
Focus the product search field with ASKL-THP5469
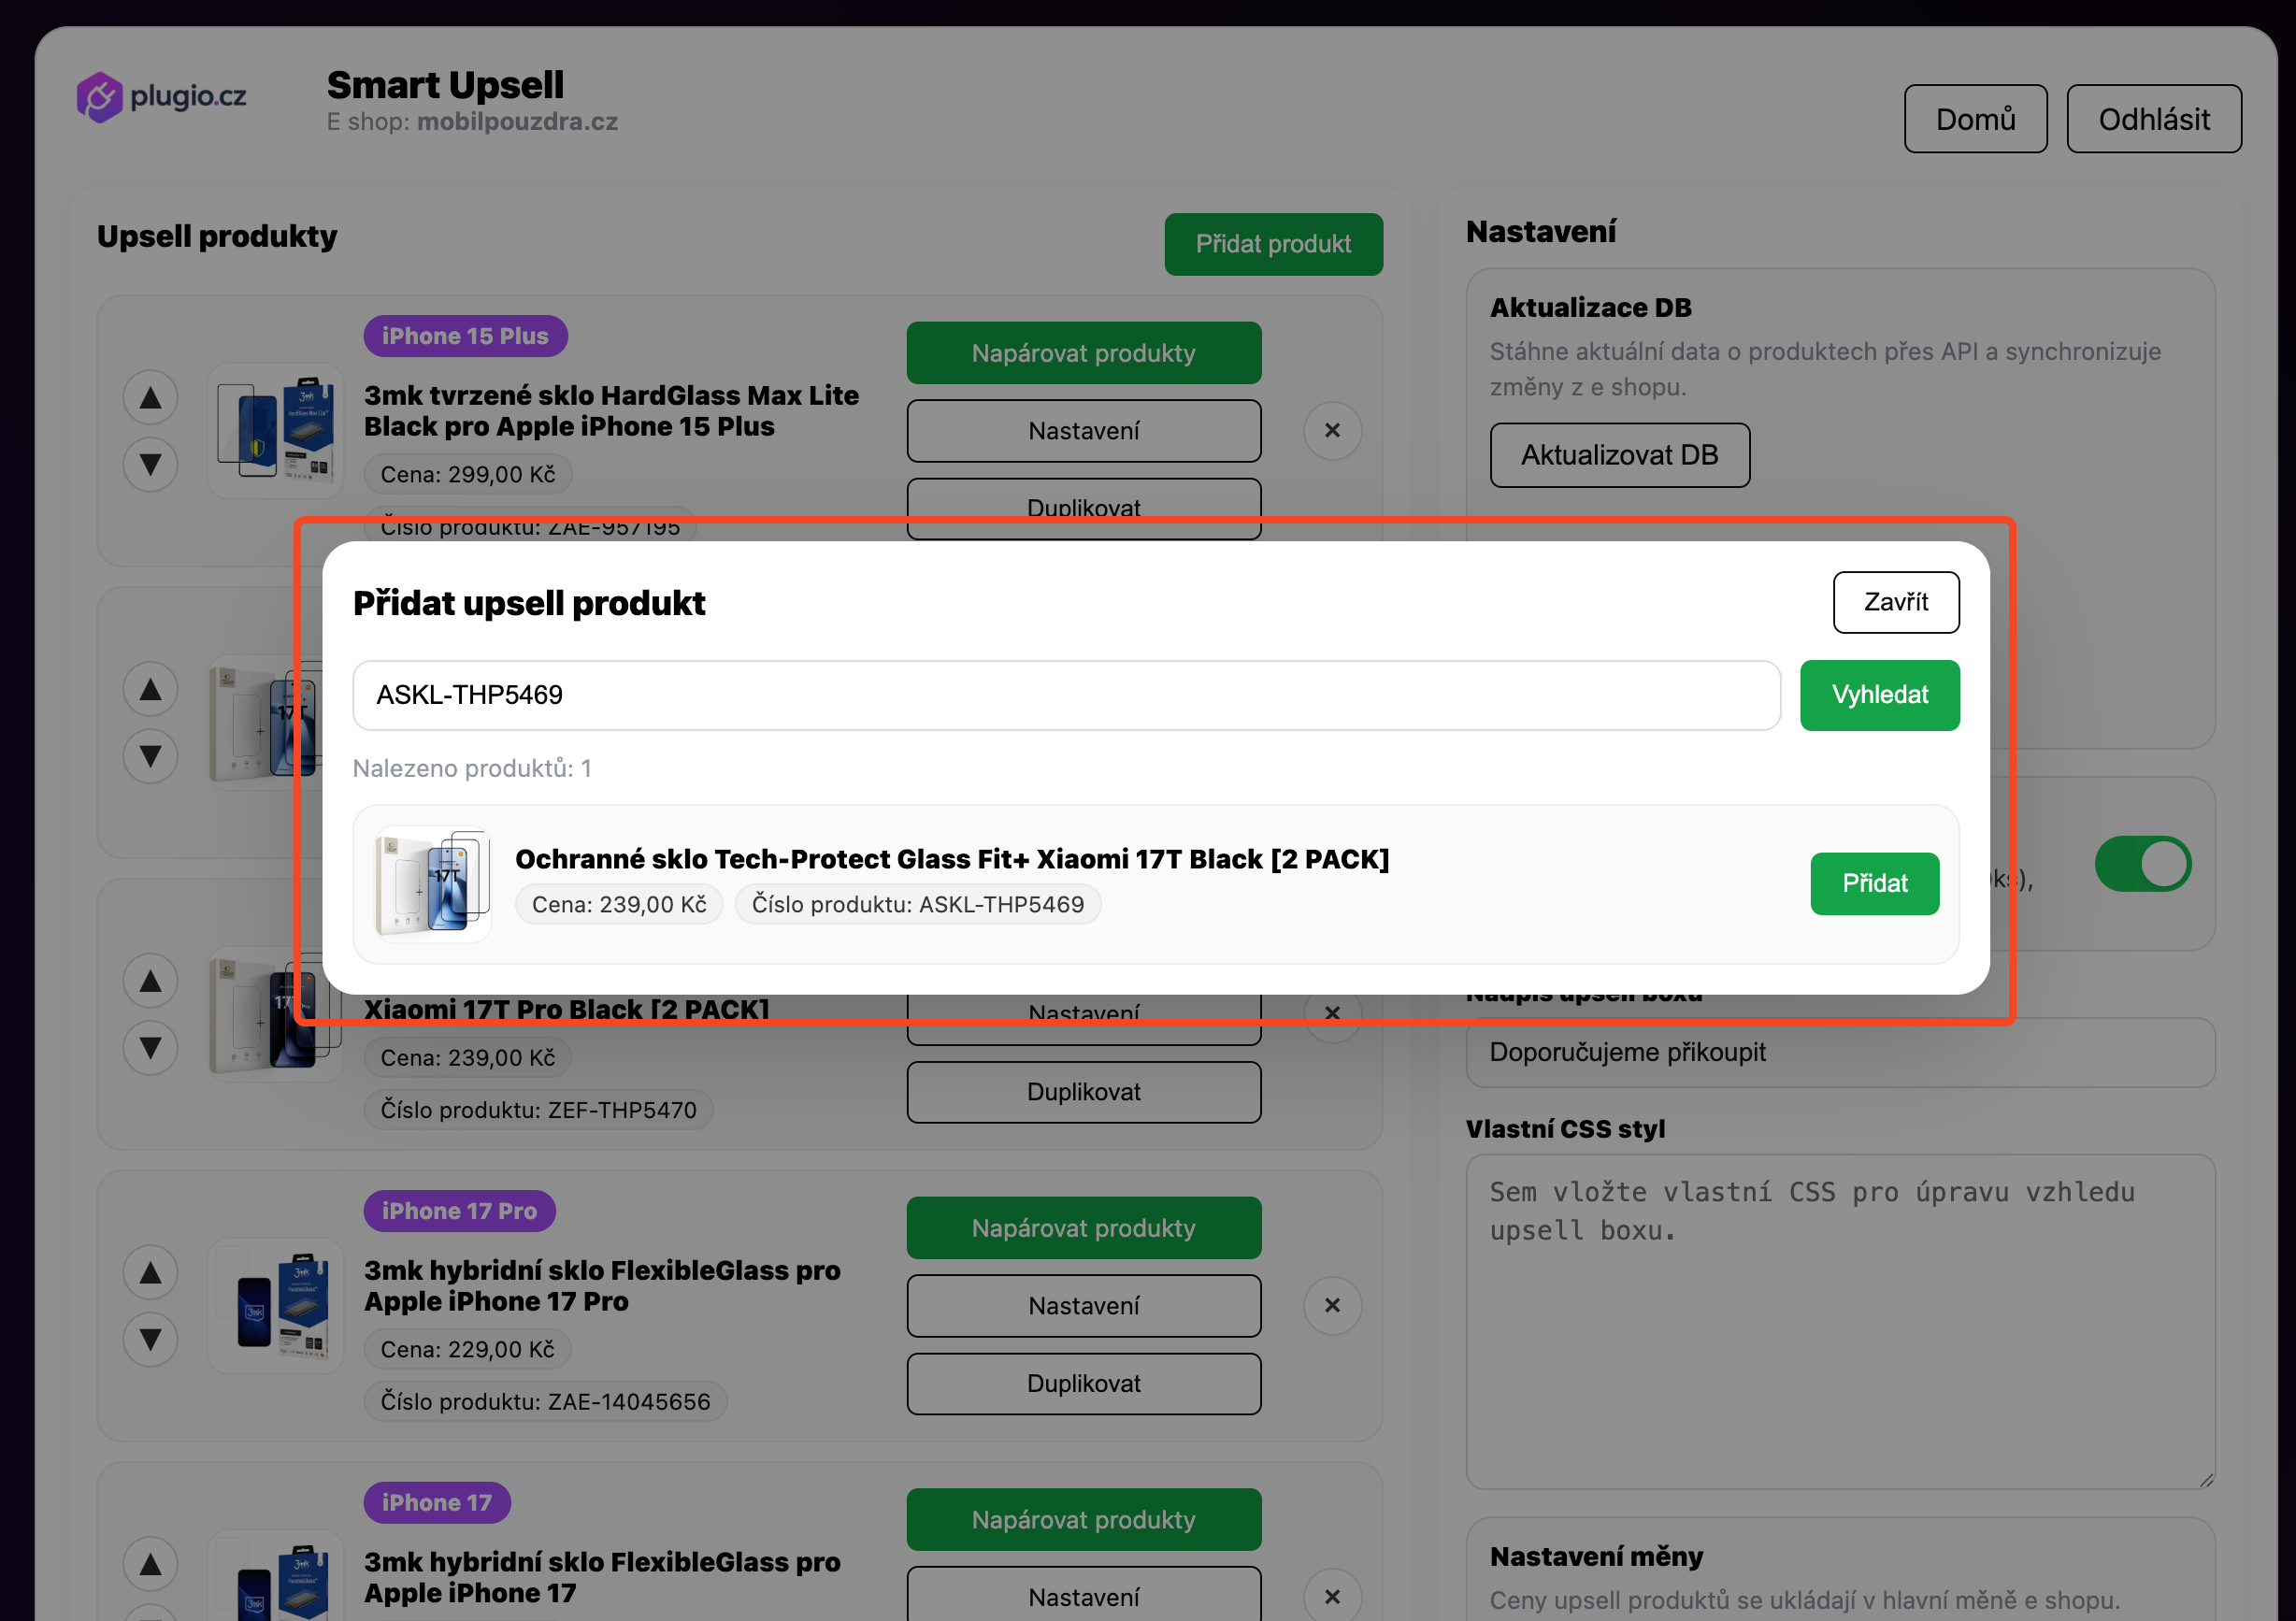(1066, 695)
